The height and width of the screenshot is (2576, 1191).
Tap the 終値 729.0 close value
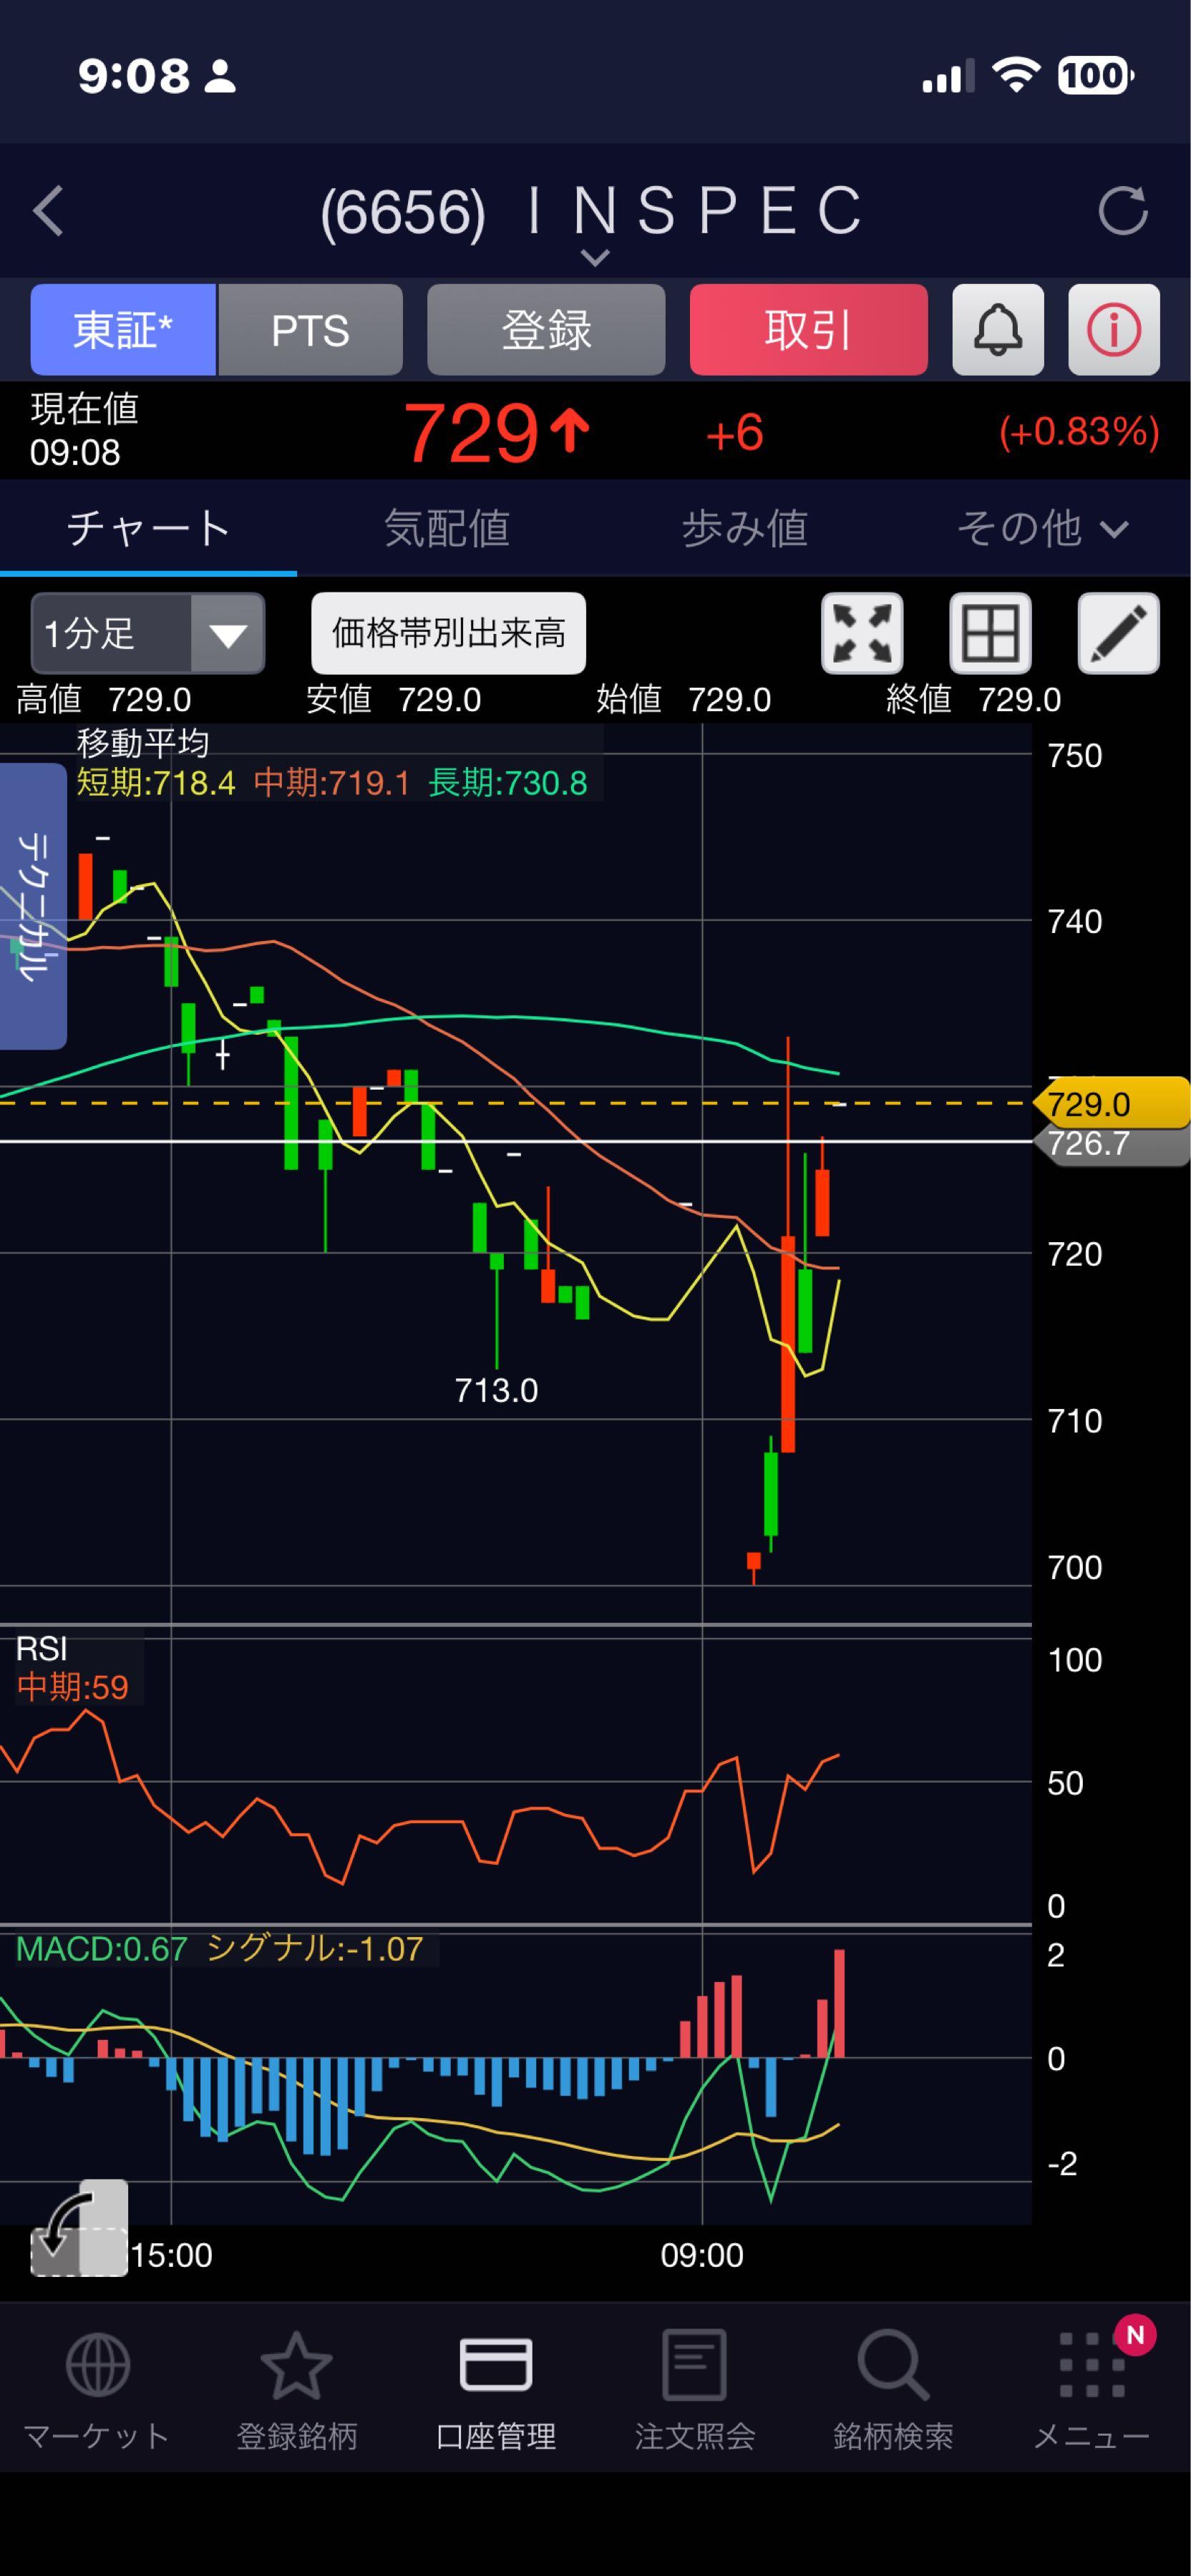tap(974, 700)
